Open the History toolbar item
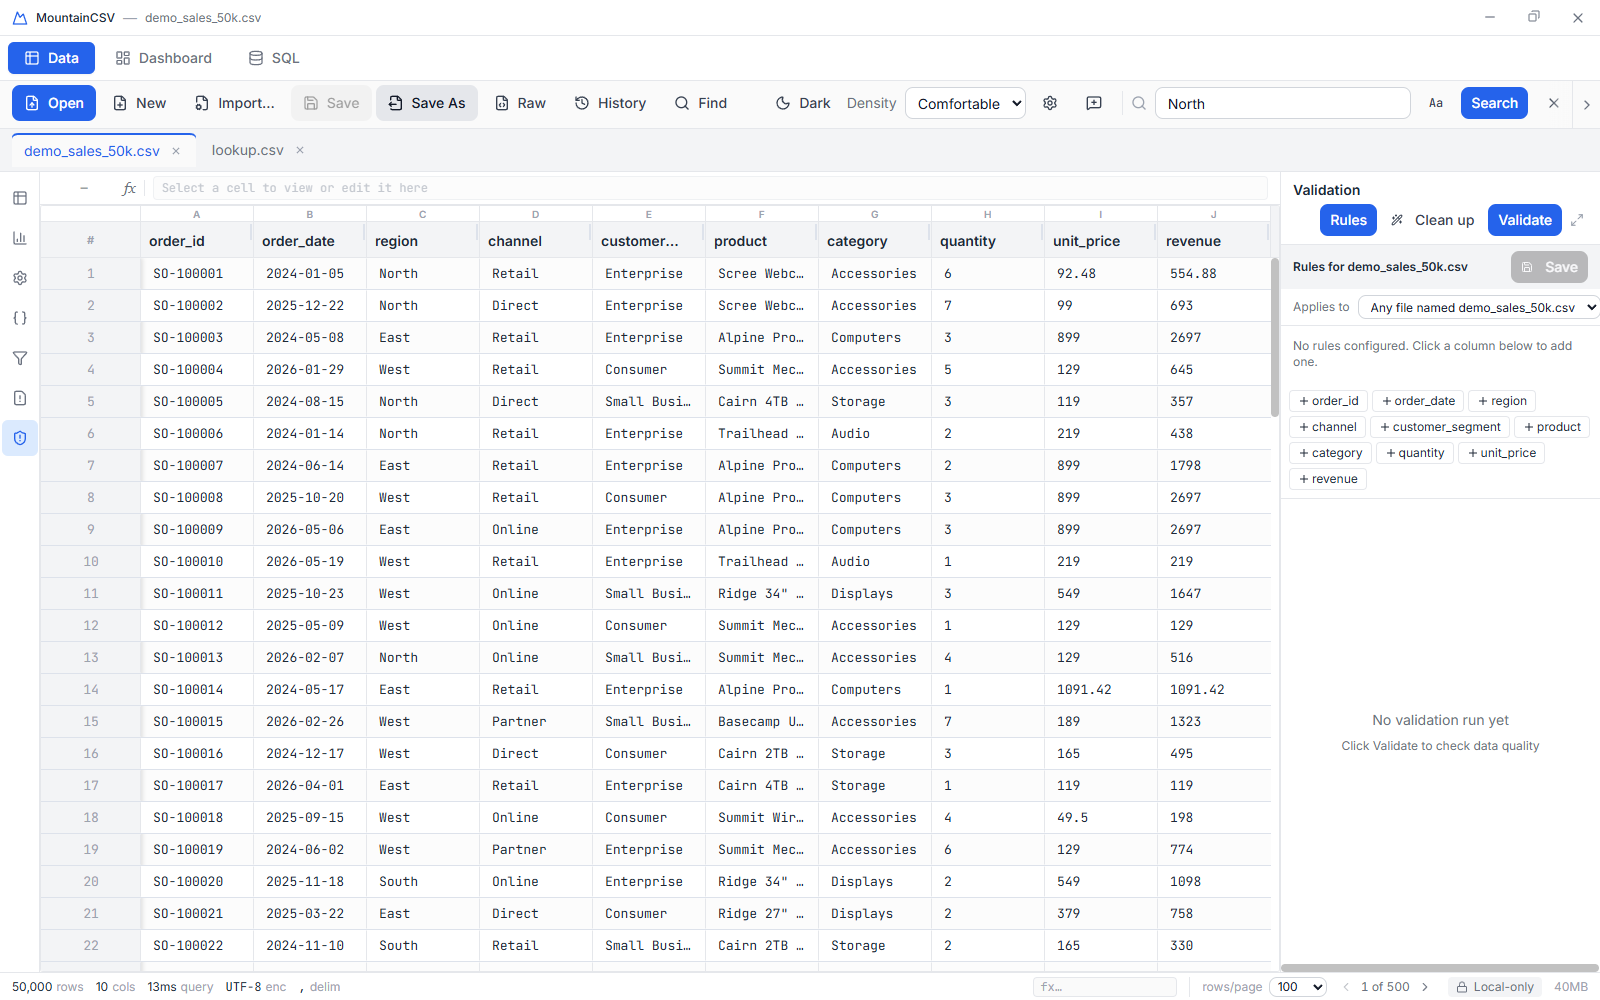1600x1000 pixels. click(x=610, y=103)
